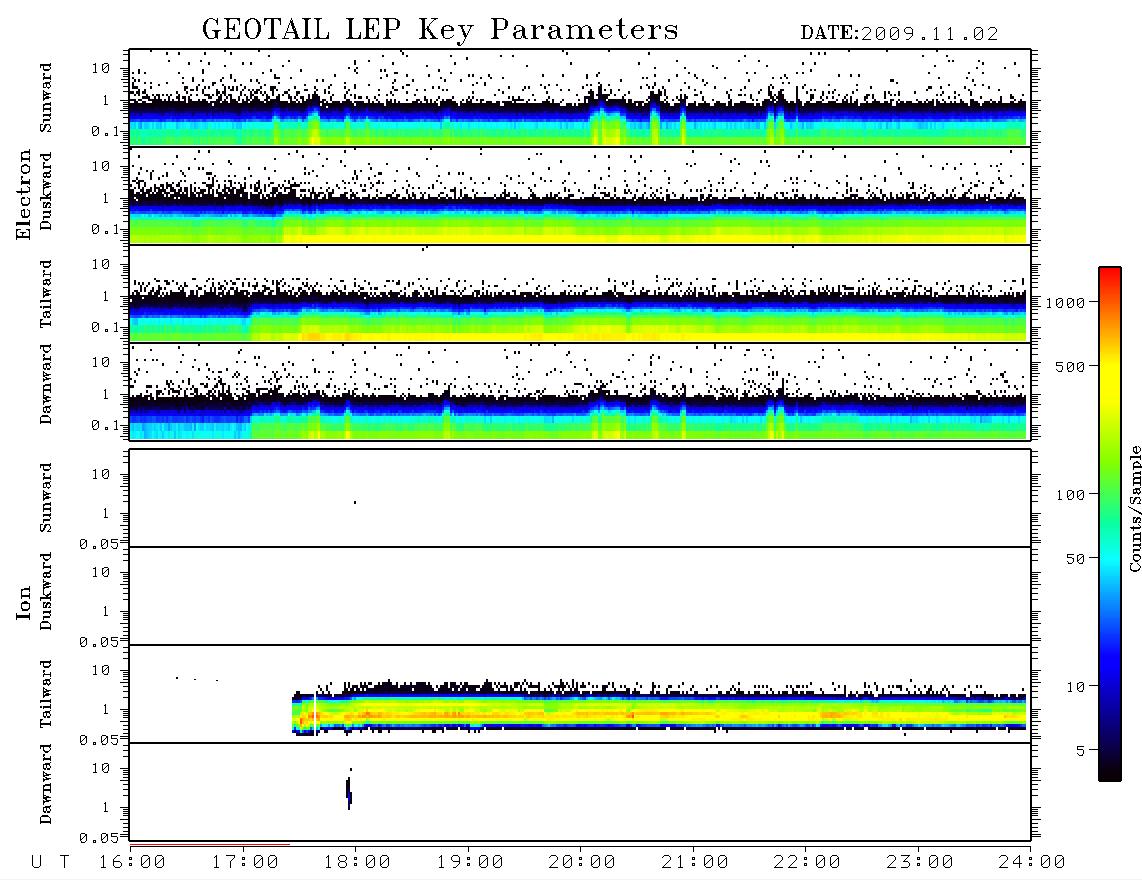Click the 100 colorbar tick label
This screenshot has width=1142, height=880.
tap(1070, 495)
